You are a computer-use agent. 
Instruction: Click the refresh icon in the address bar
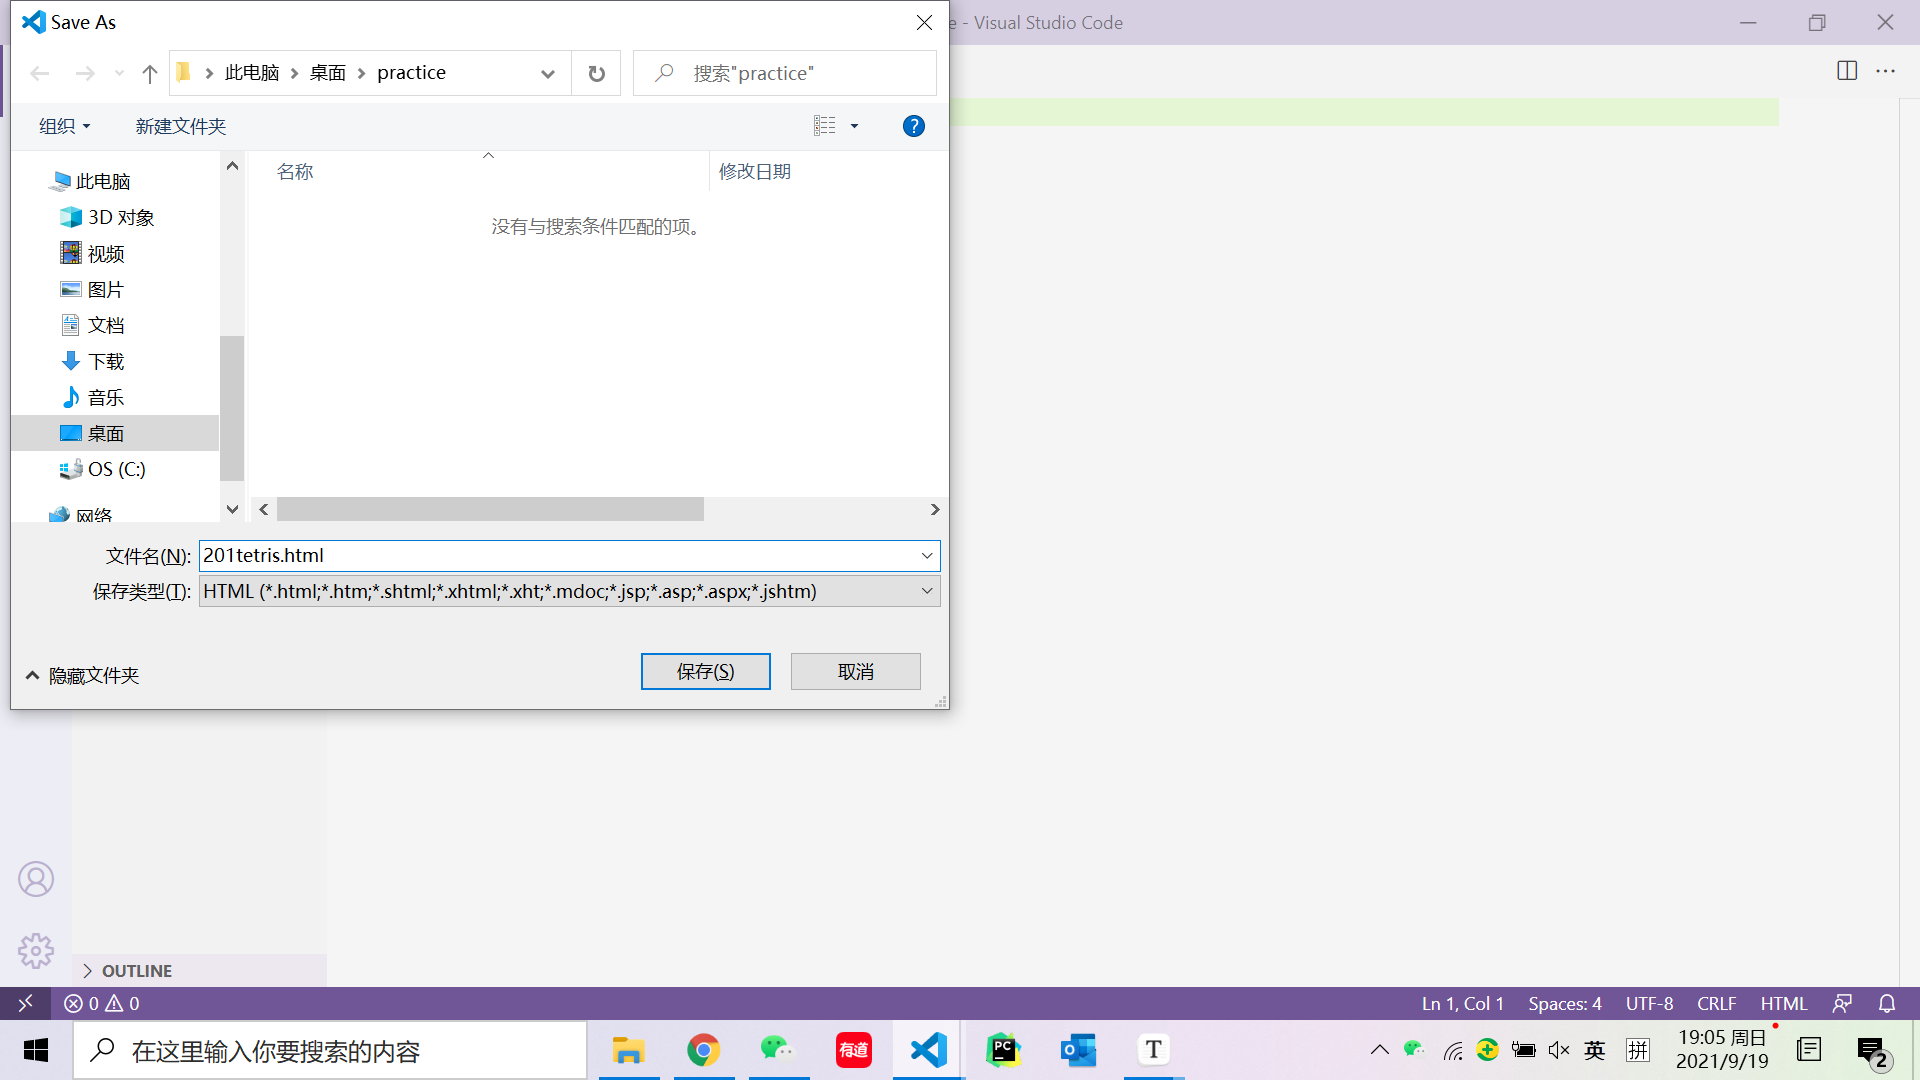click(x=596, y=73)
